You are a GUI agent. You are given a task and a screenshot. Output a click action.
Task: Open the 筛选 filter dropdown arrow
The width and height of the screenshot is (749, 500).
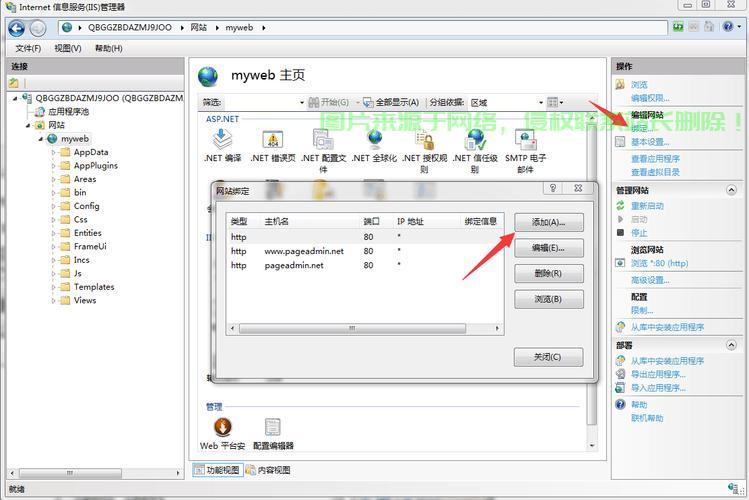coord(302,103)
